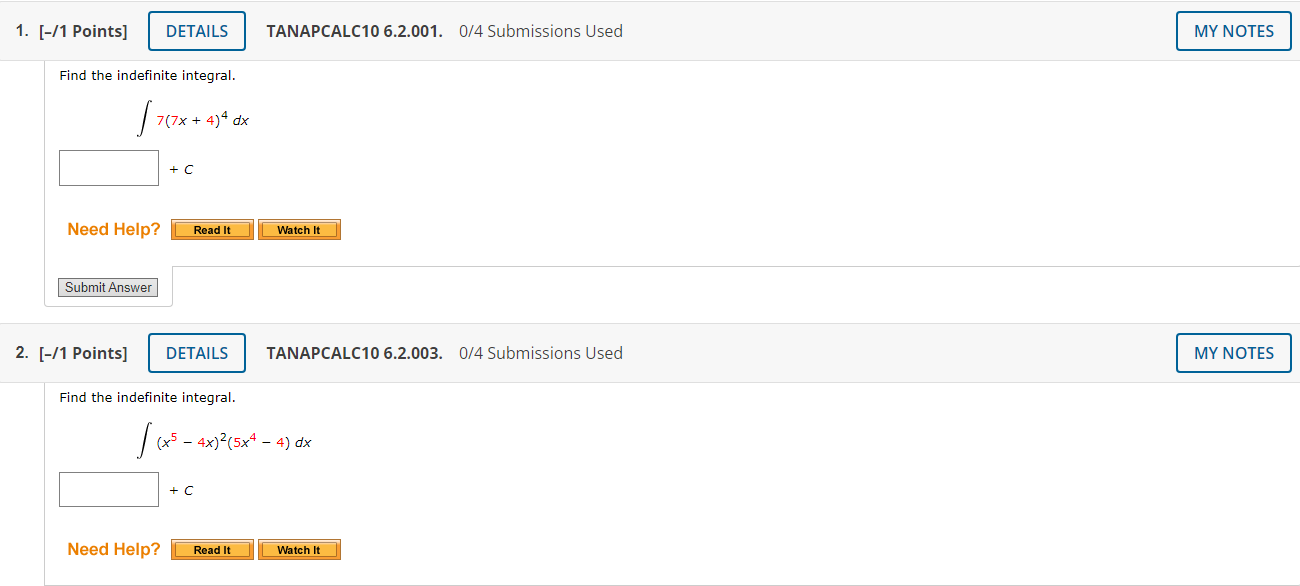The height and width of the screenshot is (586, 1300).
Task: Open MY NOTES for problem 2
Action: pyautogui.click(x=1233, y=352)
